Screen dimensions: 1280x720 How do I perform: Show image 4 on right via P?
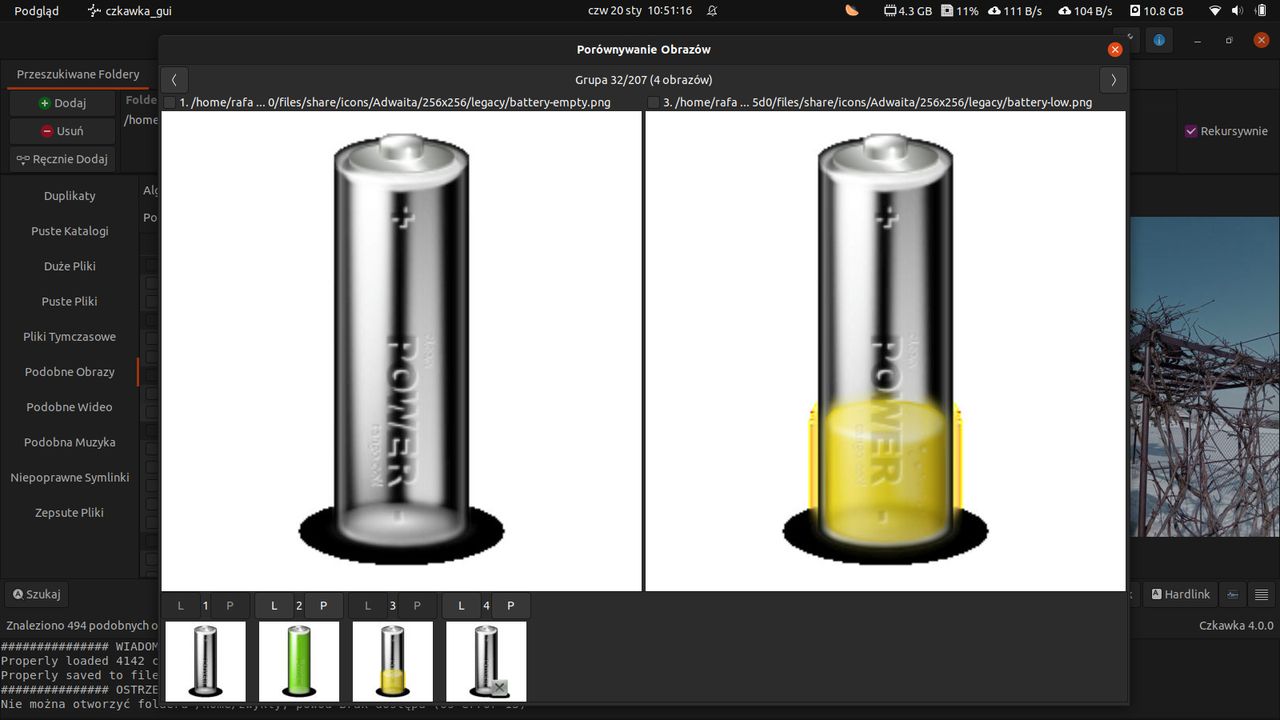510,605
